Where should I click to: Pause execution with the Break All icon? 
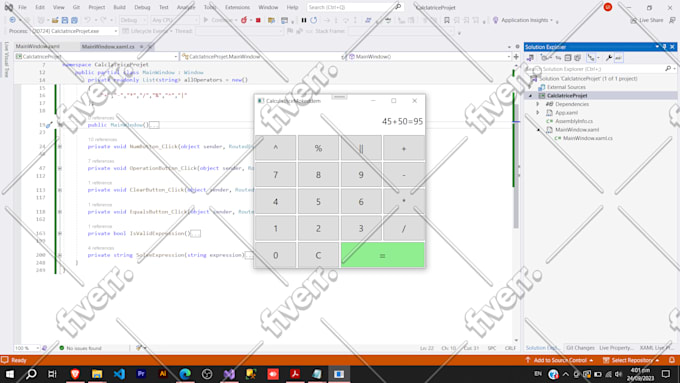pyautogui.click(x=304, y=20)
